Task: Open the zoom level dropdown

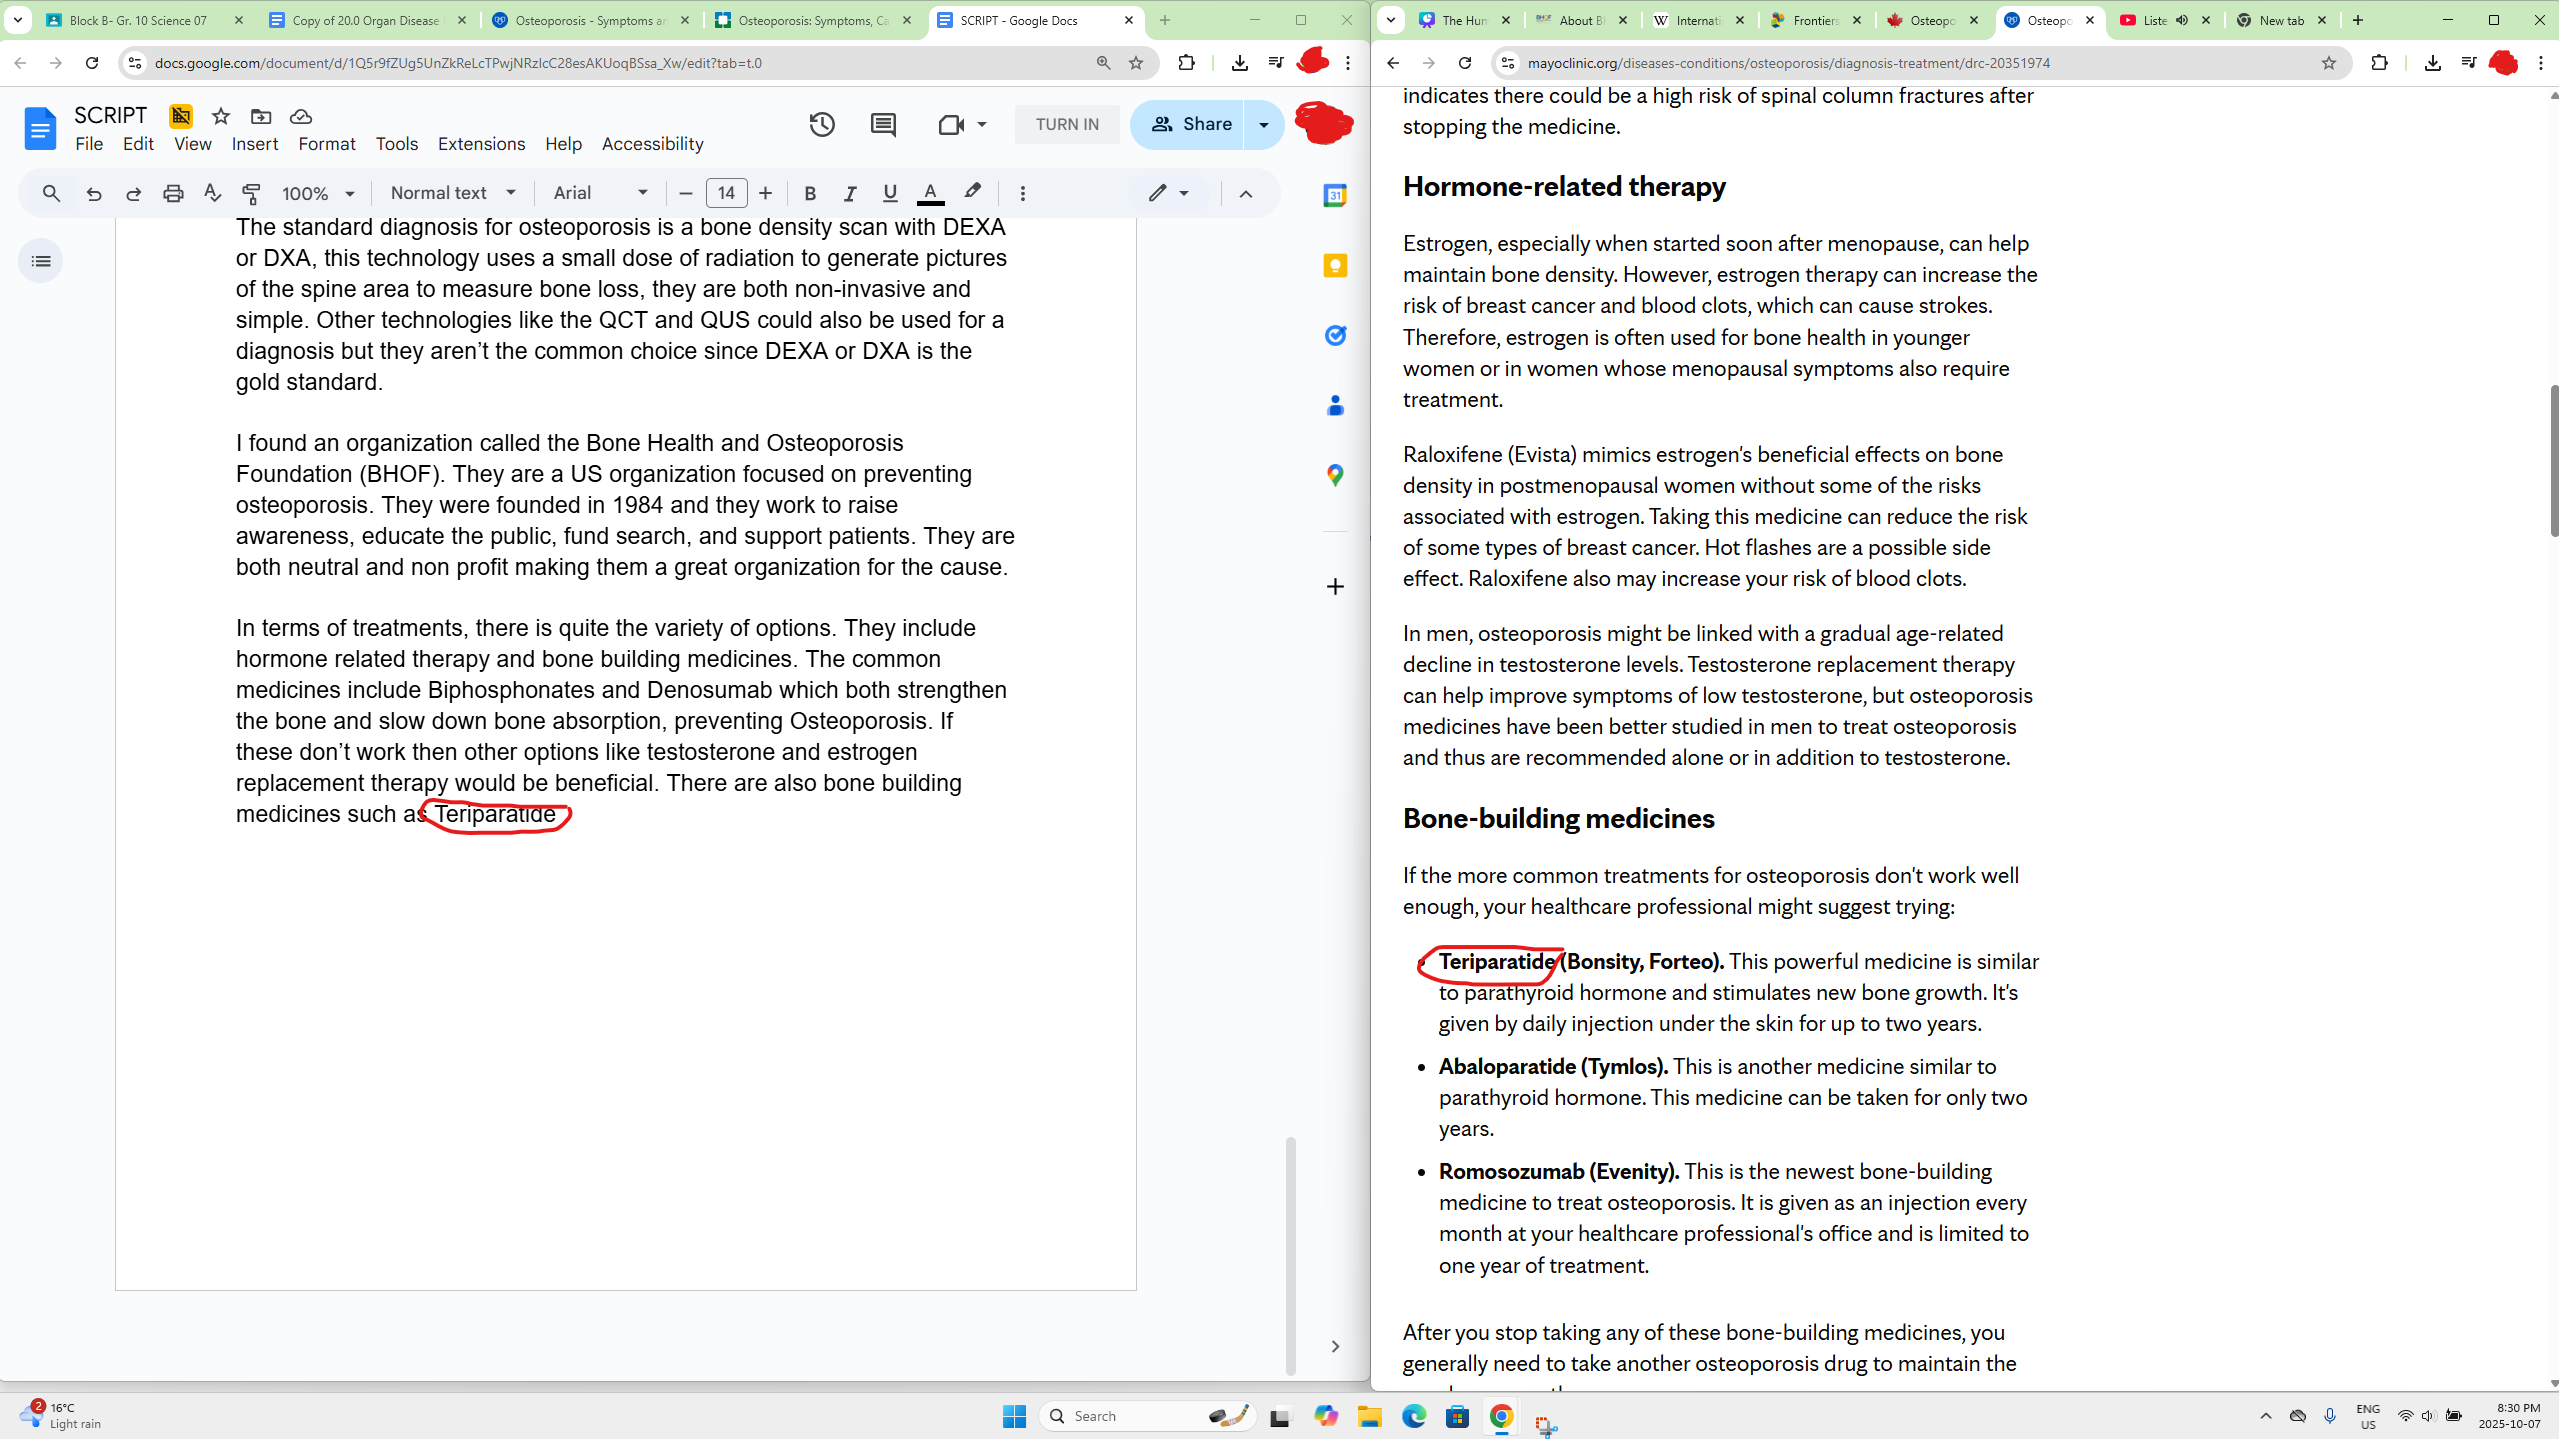Action: 318,193
